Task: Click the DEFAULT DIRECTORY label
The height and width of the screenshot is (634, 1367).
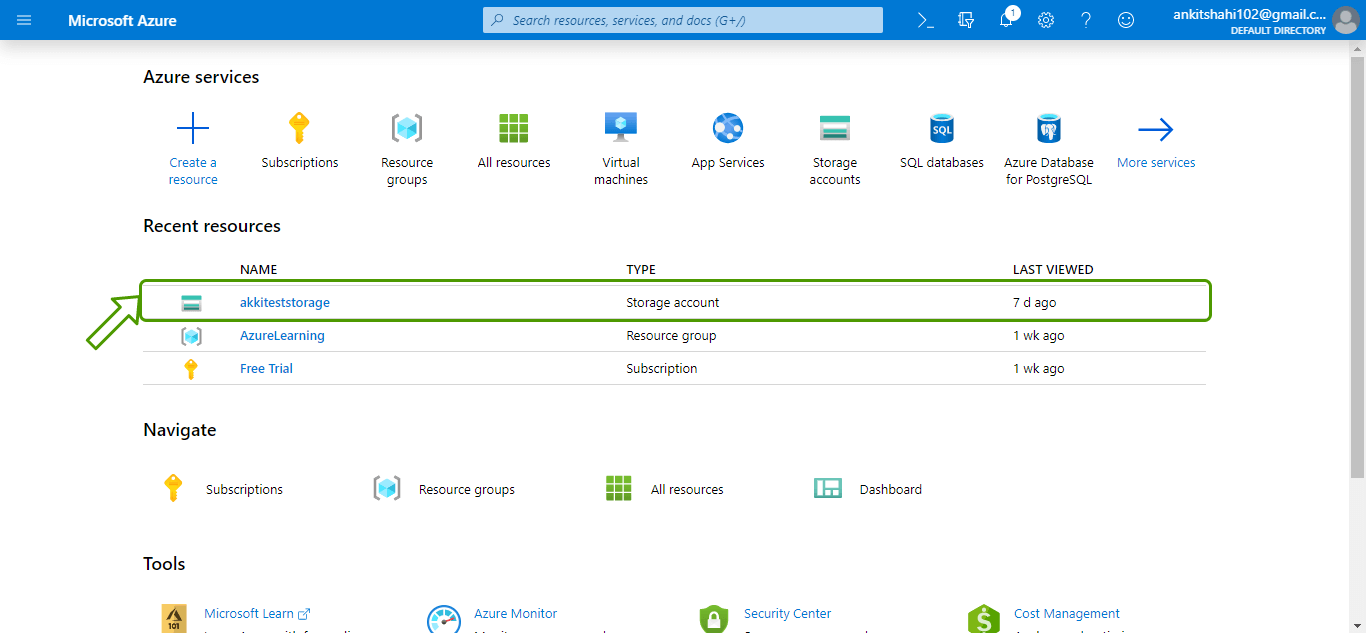Action: 1278,31
